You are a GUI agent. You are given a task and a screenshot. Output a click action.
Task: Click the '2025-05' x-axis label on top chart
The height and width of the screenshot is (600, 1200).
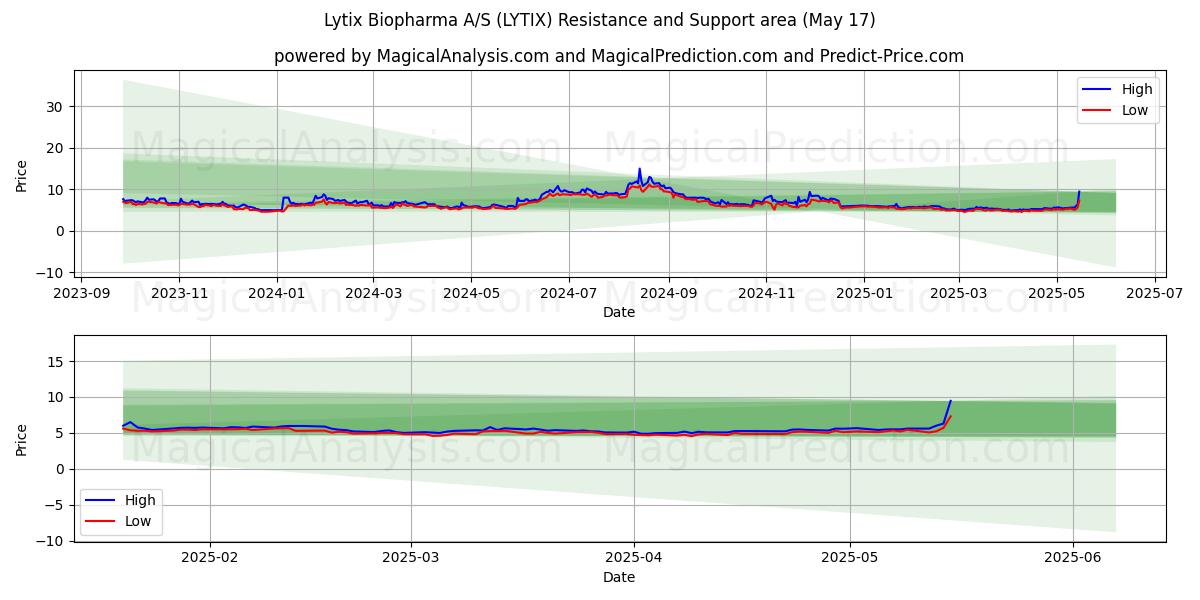click(x=1057, y=295)
